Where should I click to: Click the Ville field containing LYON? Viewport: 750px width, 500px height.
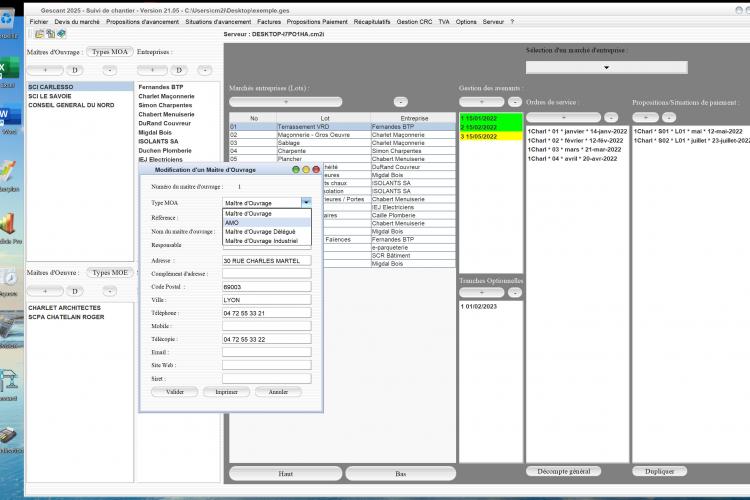pyautogui.click(x=266, y=300)
